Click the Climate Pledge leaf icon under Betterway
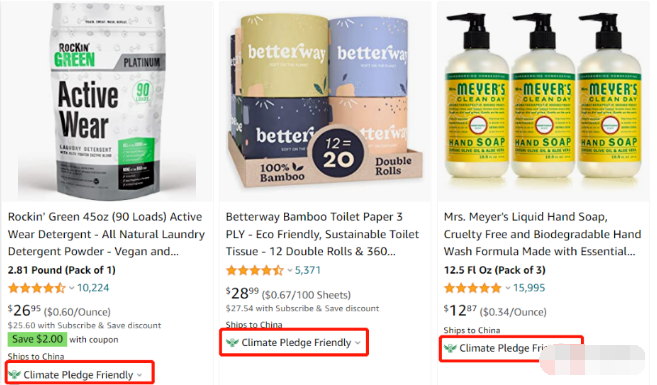The height and width of the screenshot is (385, 657). [233, 342]
